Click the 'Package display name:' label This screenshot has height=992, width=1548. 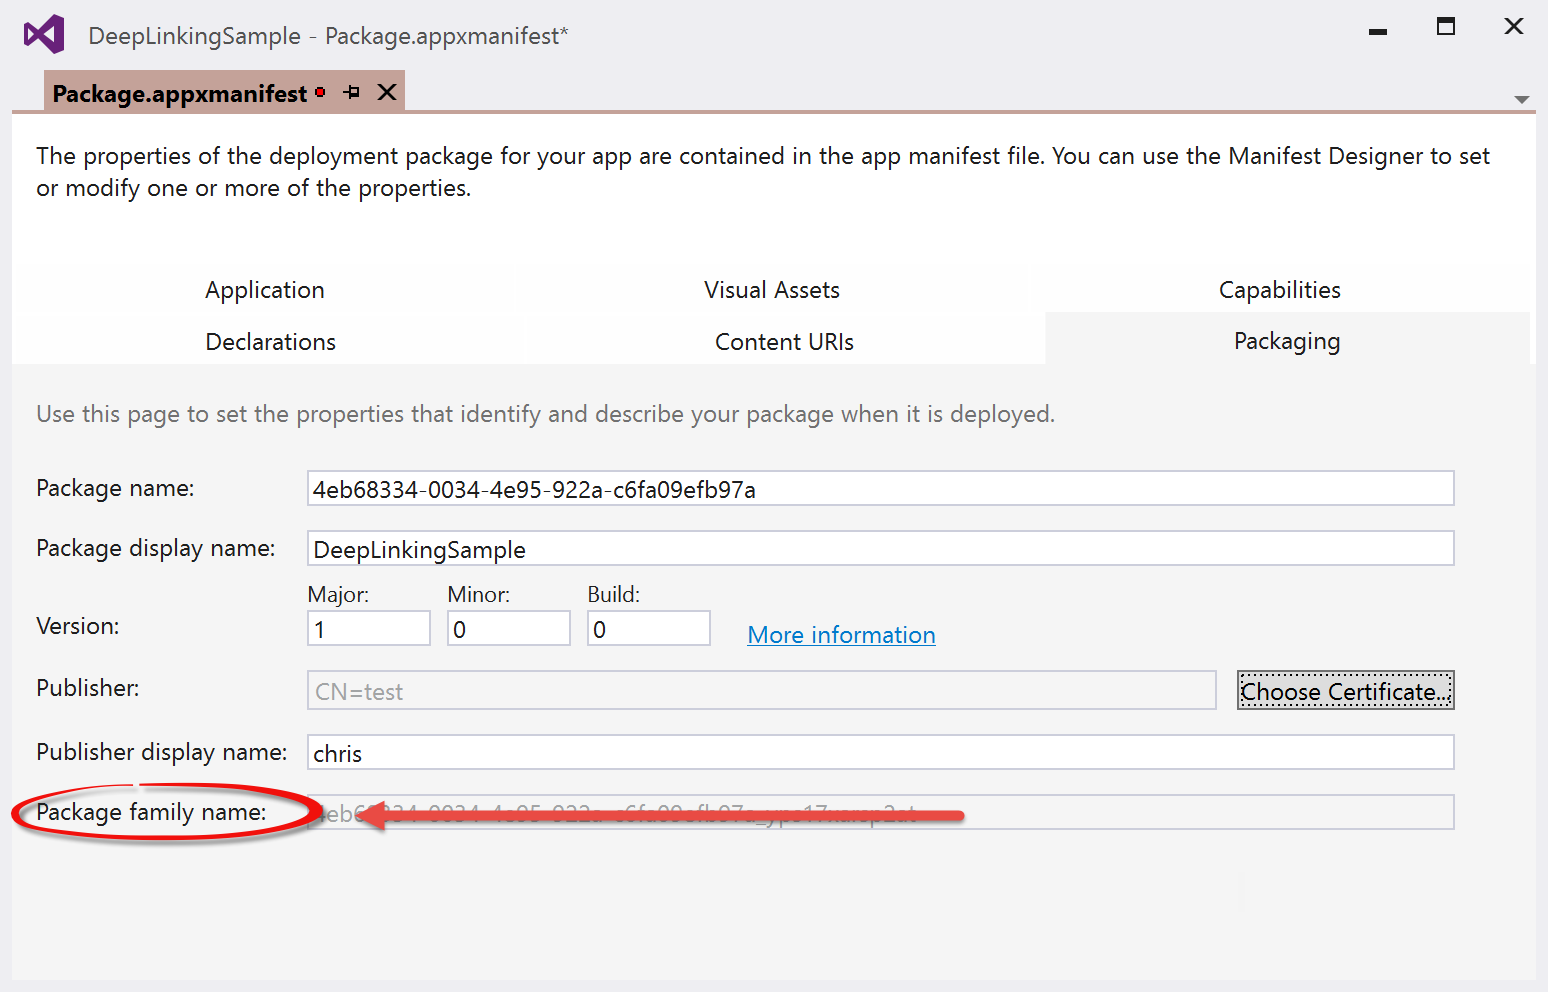pos(156,548)
